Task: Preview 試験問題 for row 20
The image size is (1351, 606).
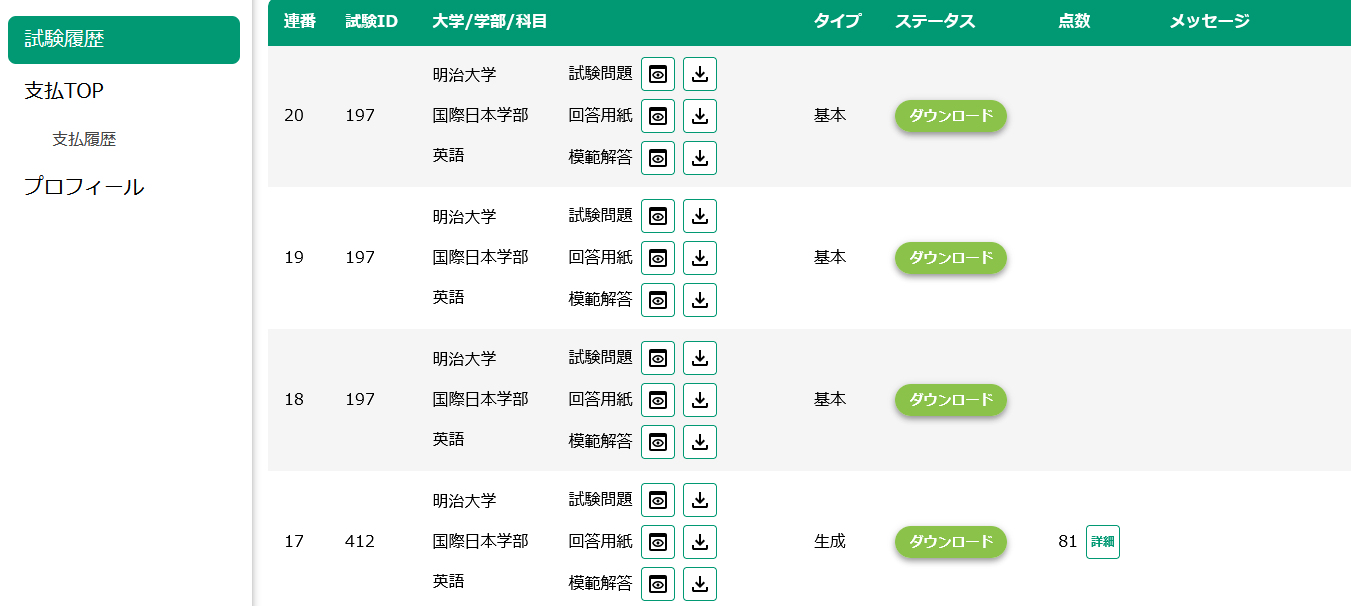Action: 658,74
